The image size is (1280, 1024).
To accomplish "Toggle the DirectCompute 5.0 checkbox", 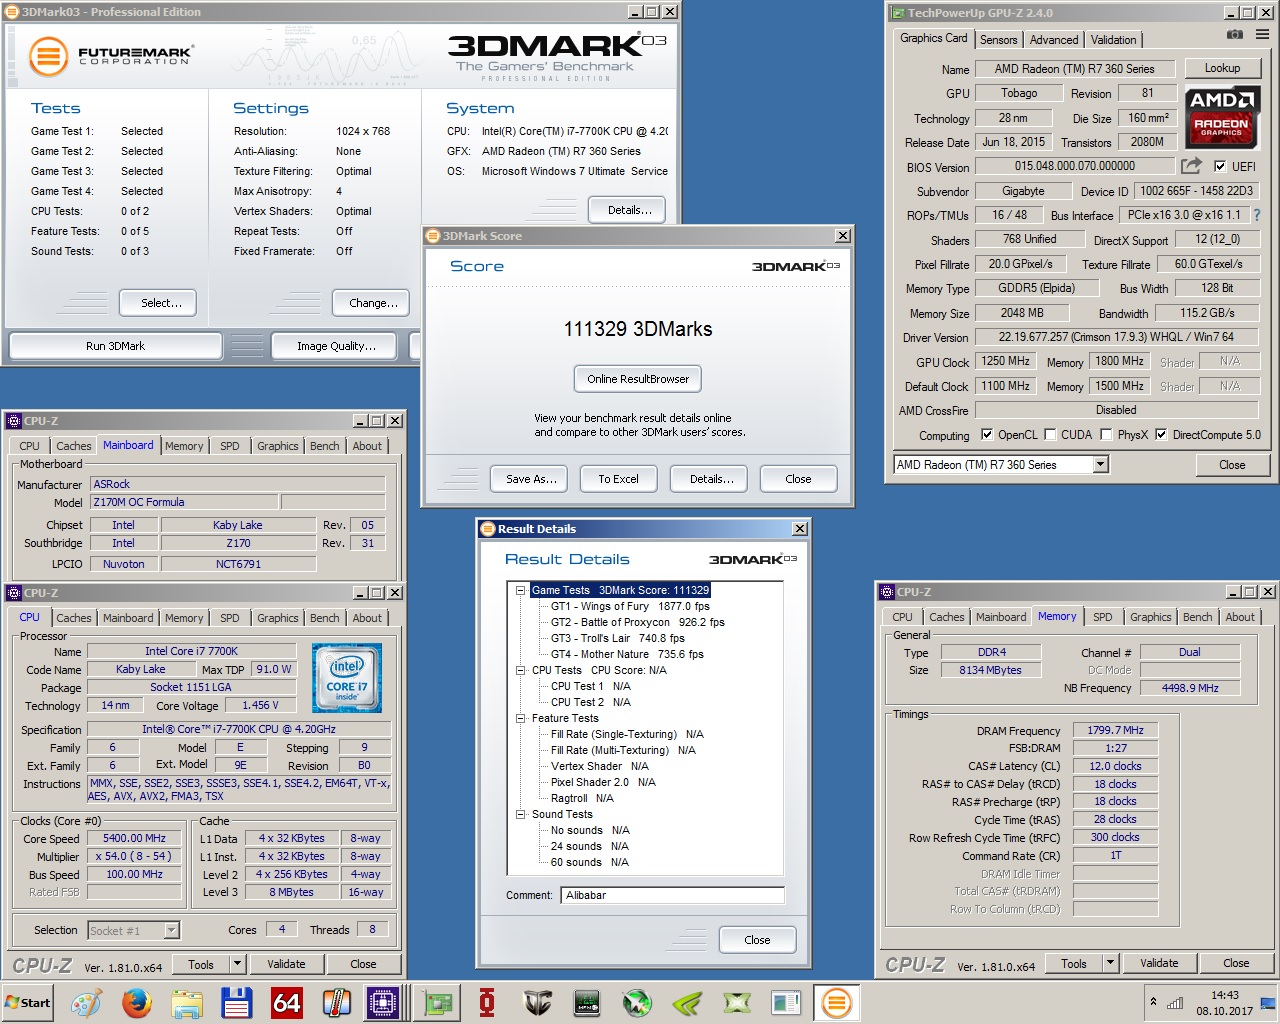I will point(1161,434).
